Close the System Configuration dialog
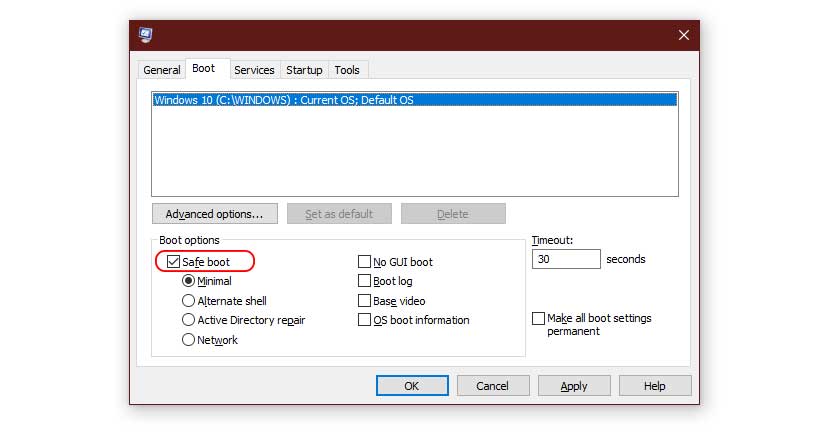This screenshot has width=835, height=438. (684, 35)
